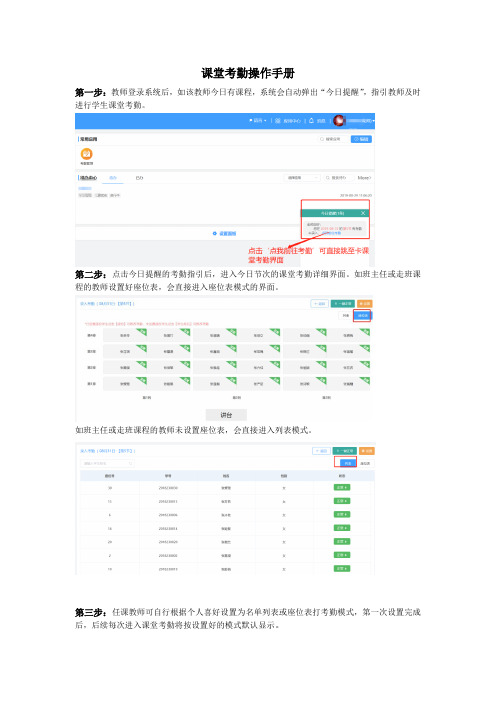
Task: Select the blue list mode toggle in table view
Action: click(x=348, y=463)
